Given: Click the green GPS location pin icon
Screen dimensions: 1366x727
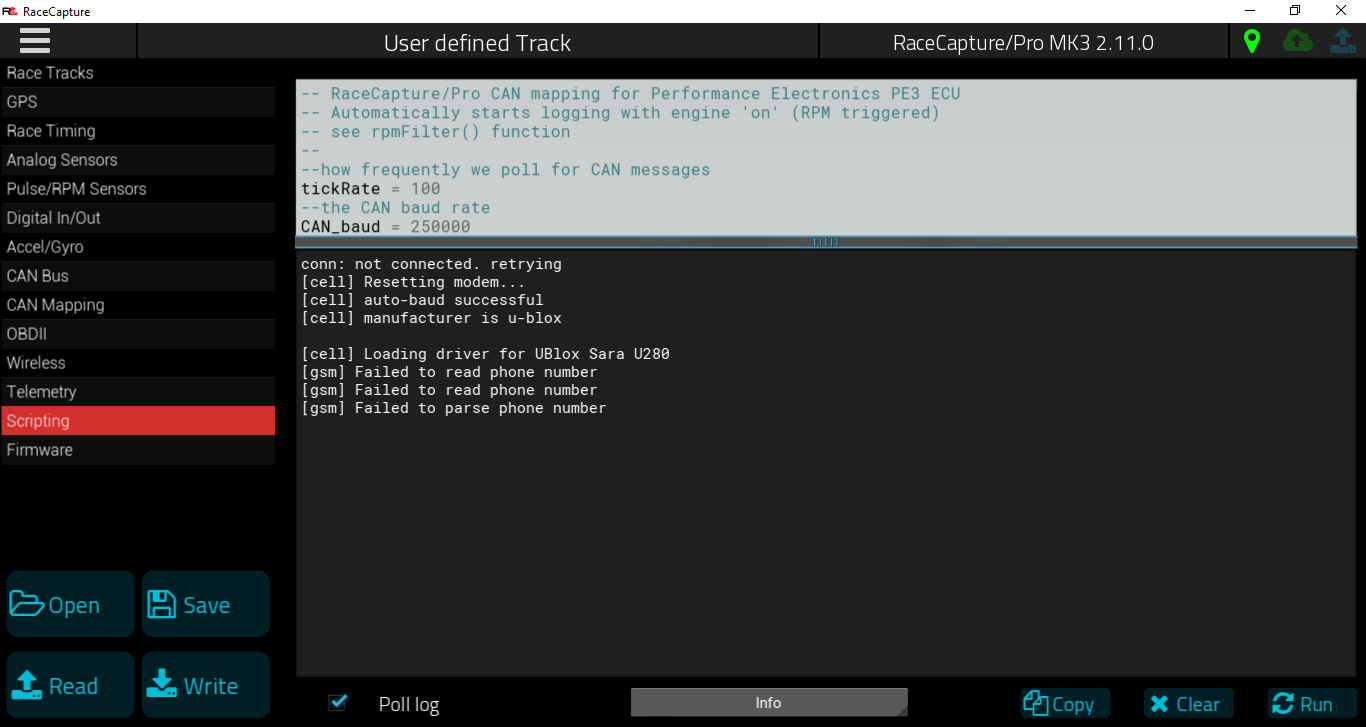Looking at the screenshot, I should coord(1251,41).
